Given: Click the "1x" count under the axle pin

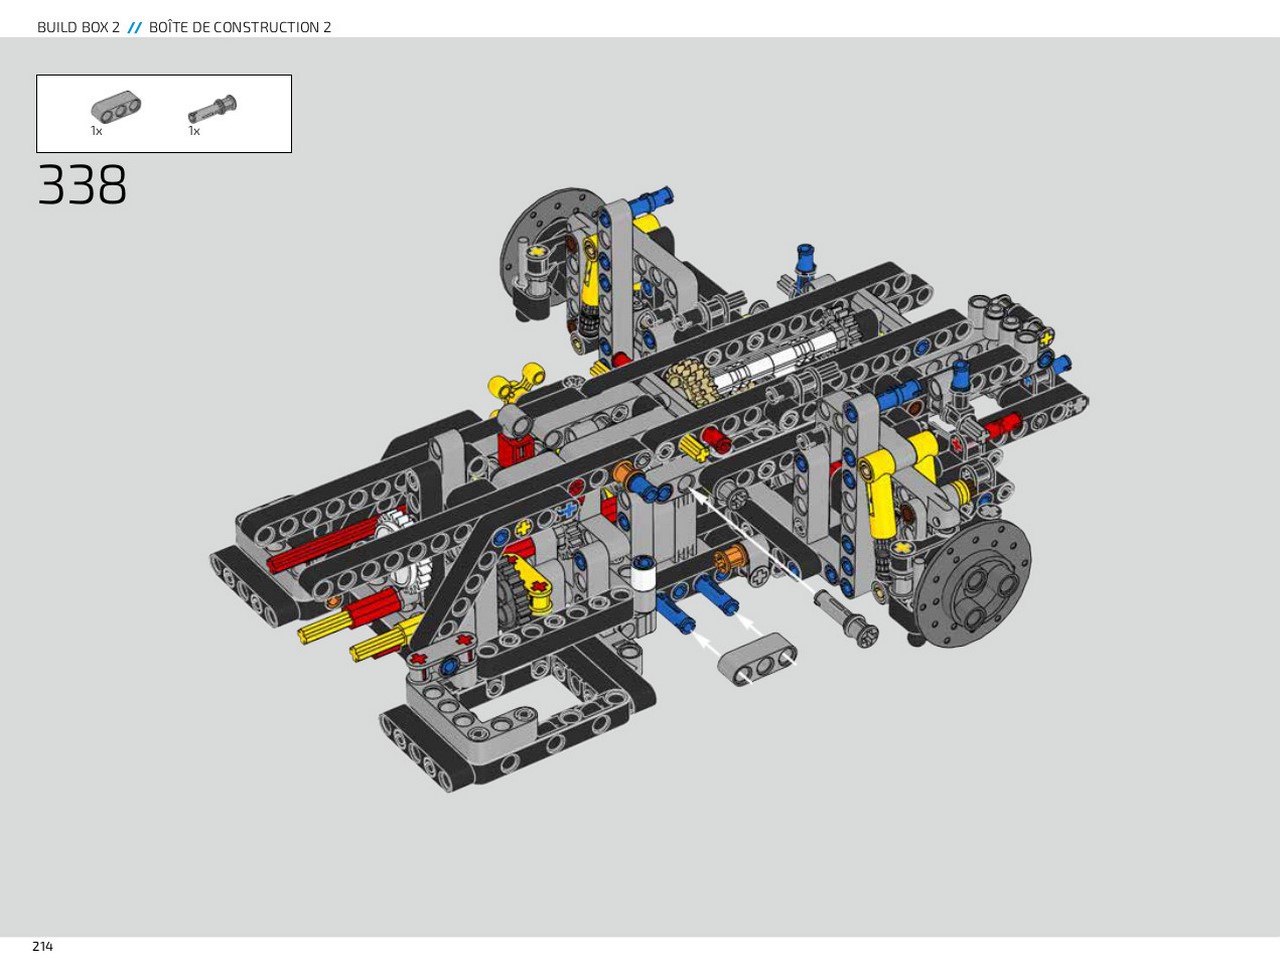Looking at the screenshot, I should 194,131.
